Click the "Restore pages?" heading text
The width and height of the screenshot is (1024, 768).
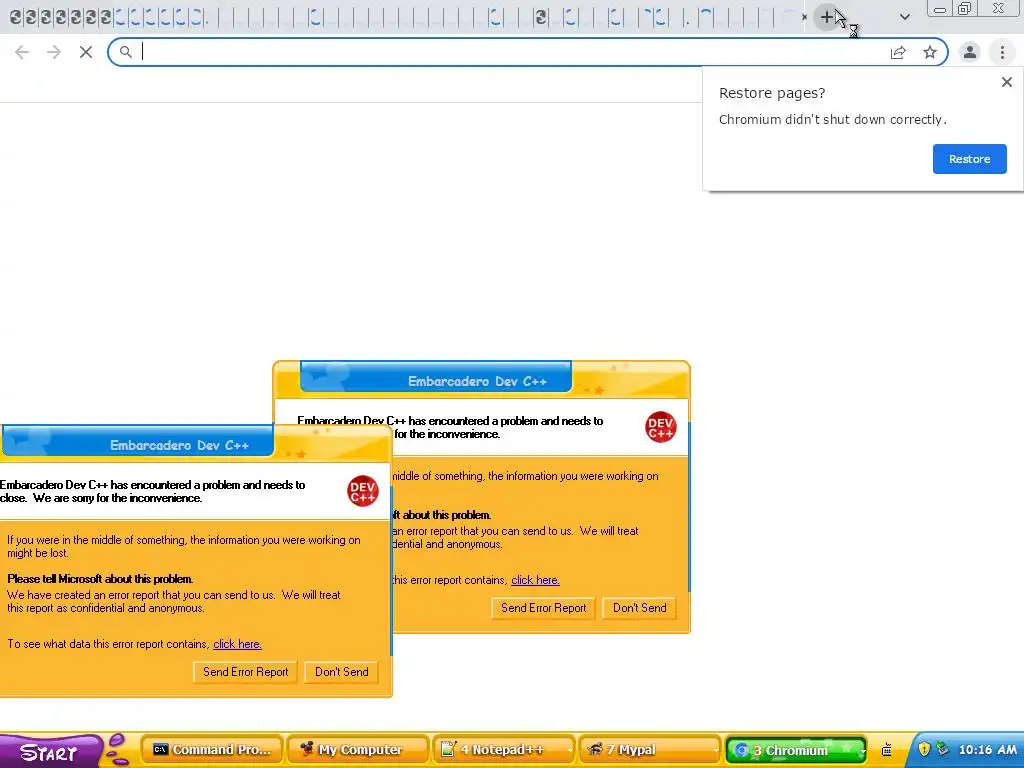coord(772,93)
